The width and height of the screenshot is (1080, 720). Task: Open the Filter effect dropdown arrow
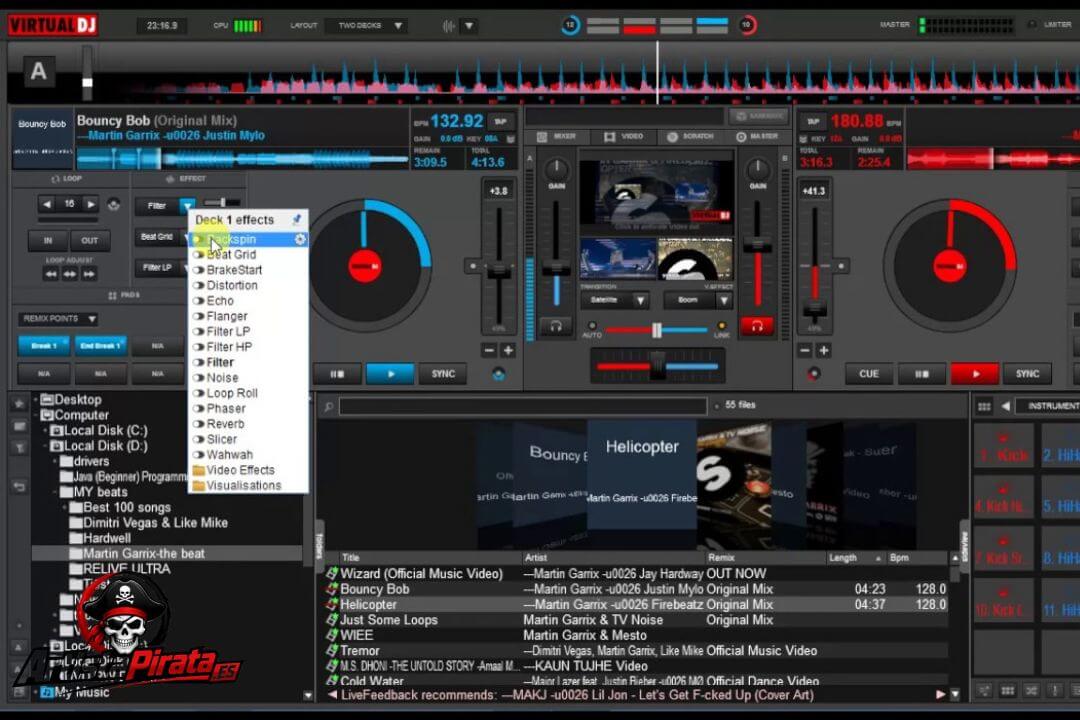(187, 206)
